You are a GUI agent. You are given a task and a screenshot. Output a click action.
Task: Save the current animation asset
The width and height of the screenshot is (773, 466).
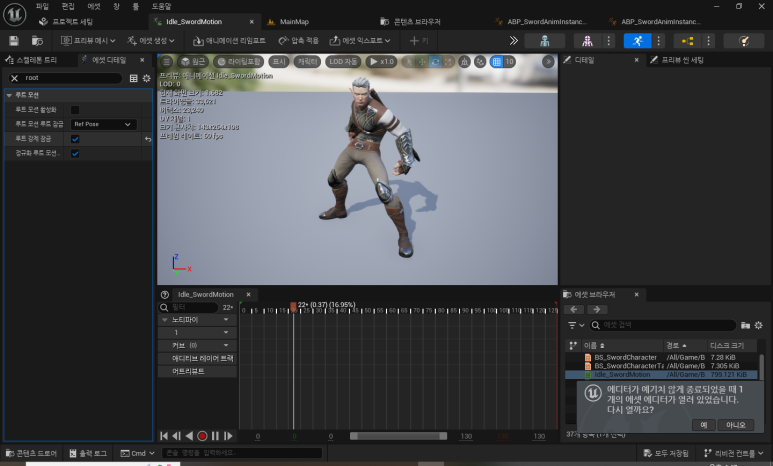click(14, 40)
